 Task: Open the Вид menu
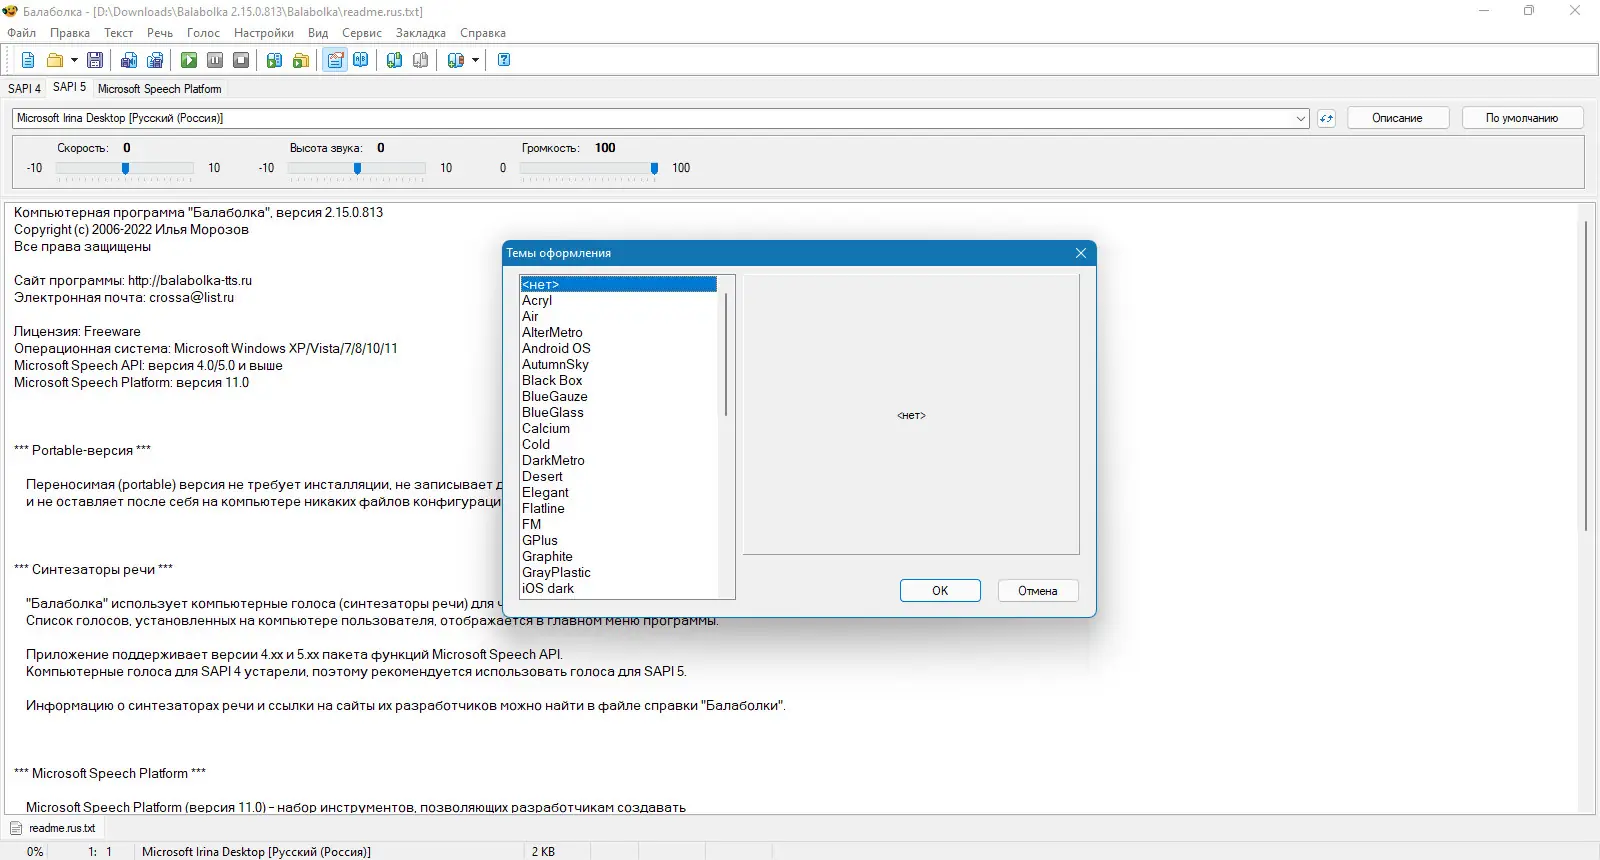pos(318,33)
